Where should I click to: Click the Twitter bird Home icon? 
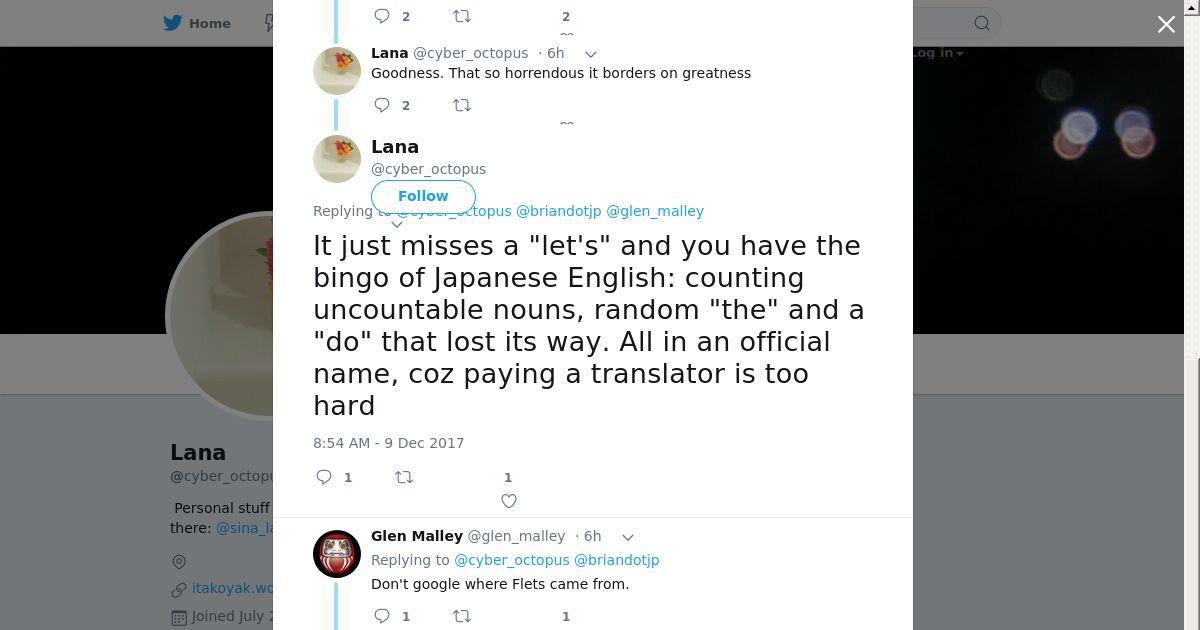(x=173, y=23)
